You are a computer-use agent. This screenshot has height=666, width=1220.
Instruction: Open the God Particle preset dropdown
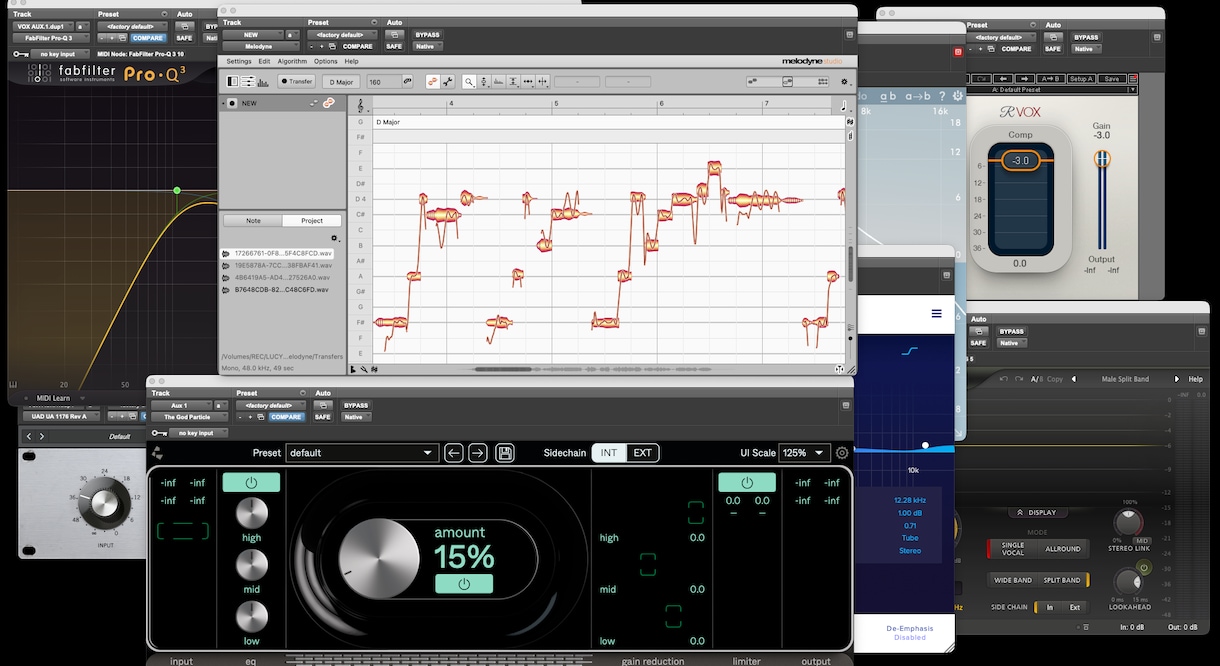tap(362, 453)
